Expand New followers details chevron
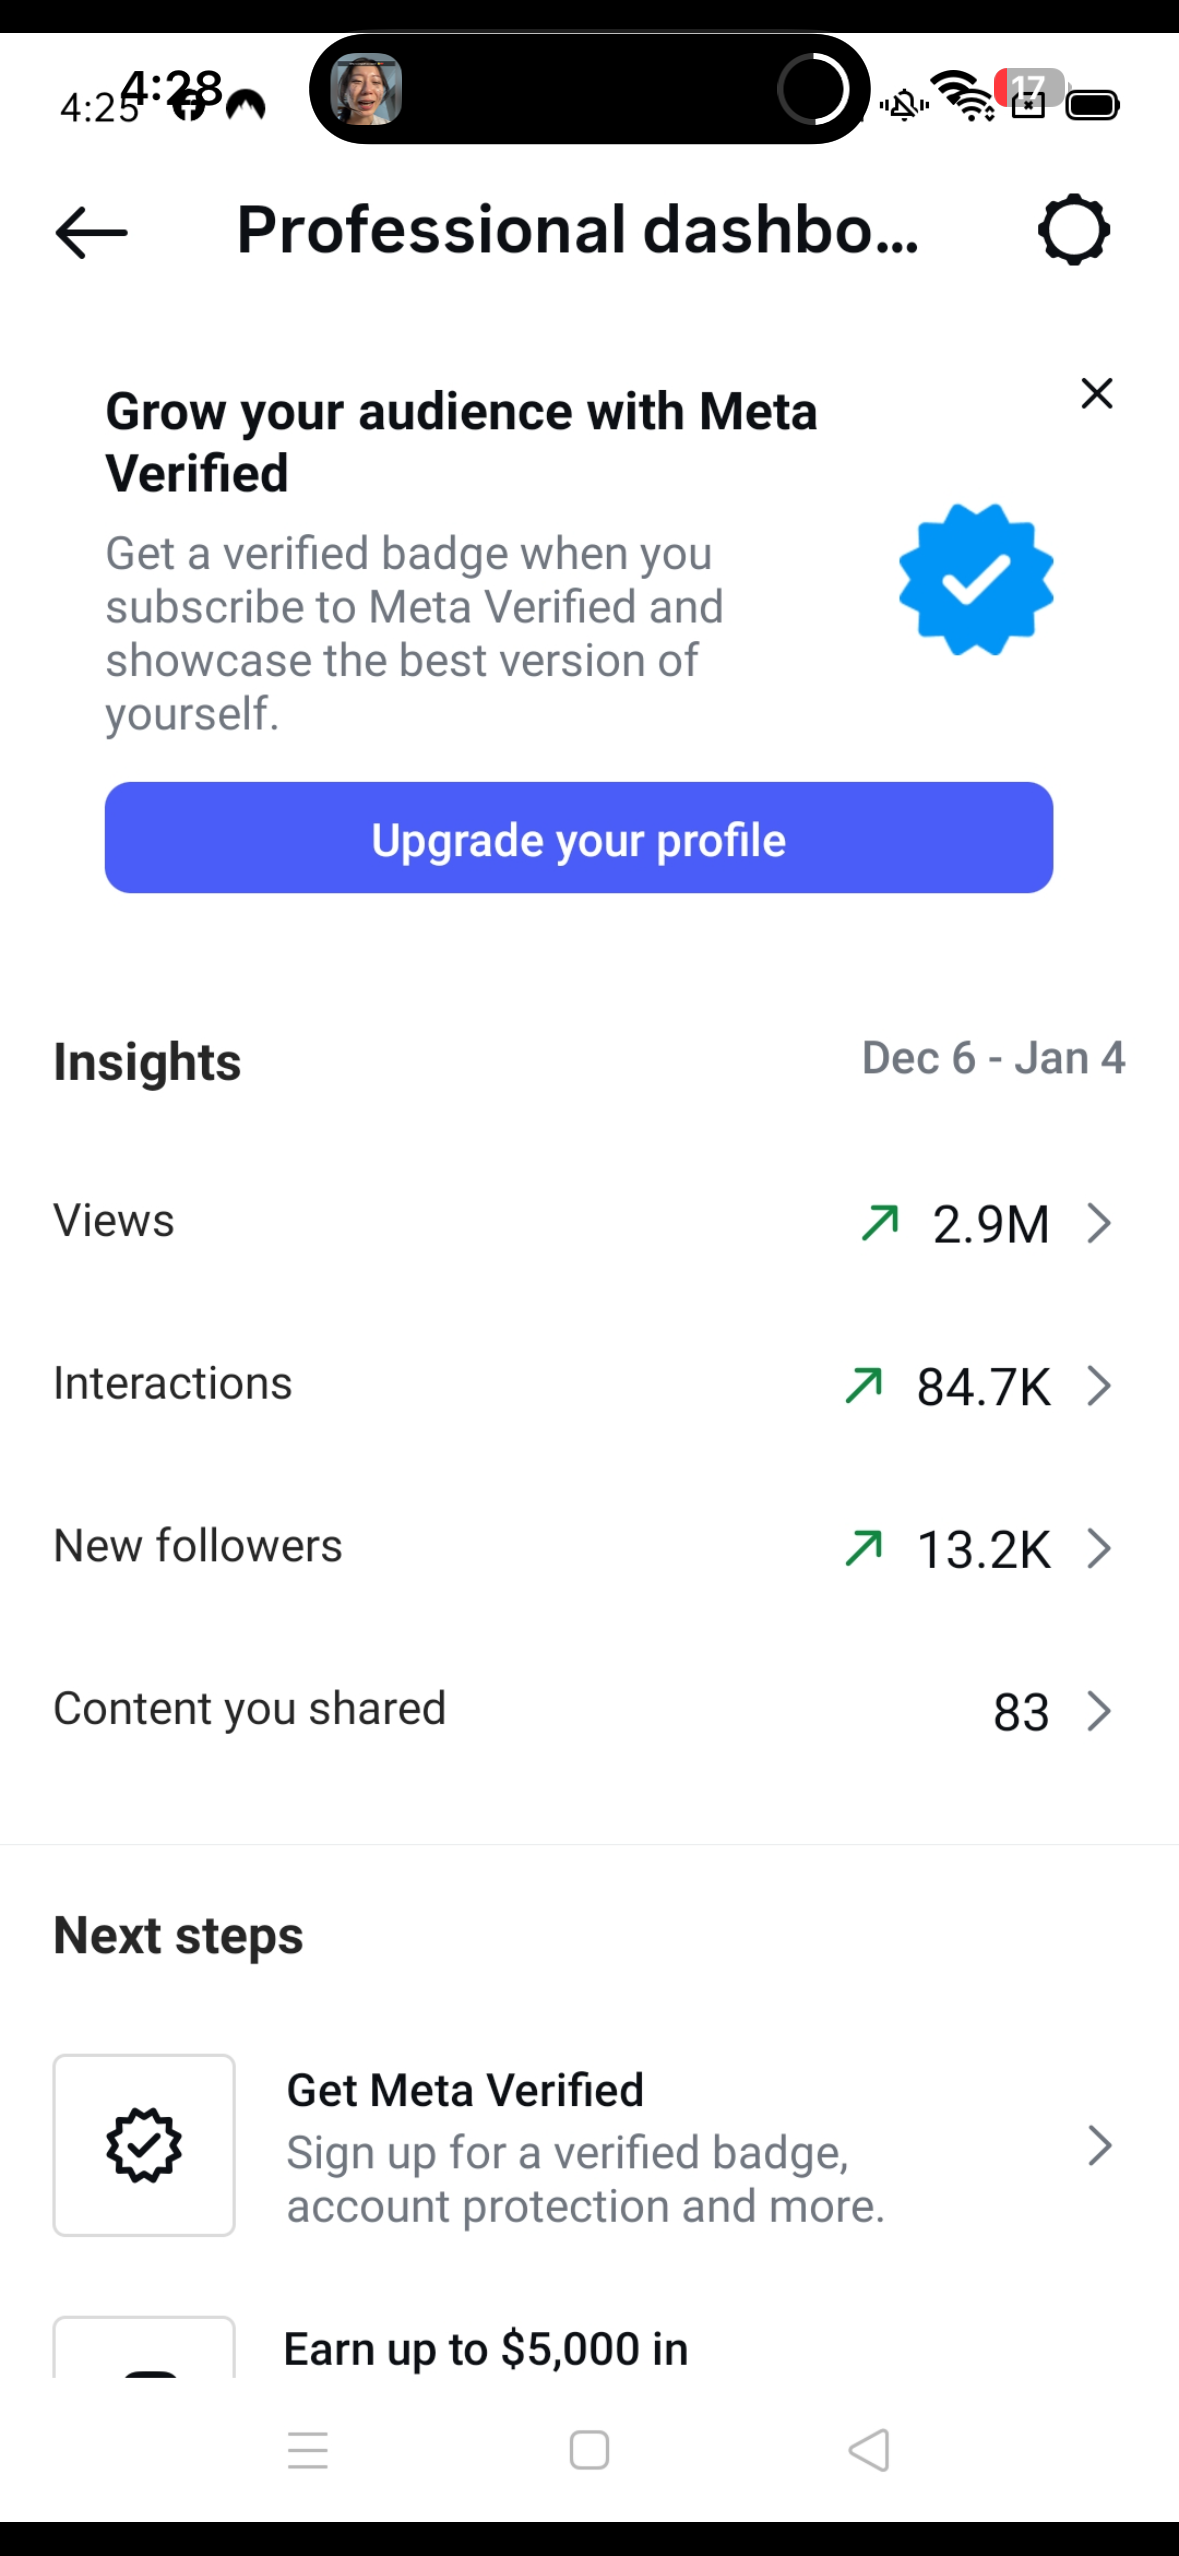The height and width of the screenshot is (2556, 1179). point(1099,1549)
